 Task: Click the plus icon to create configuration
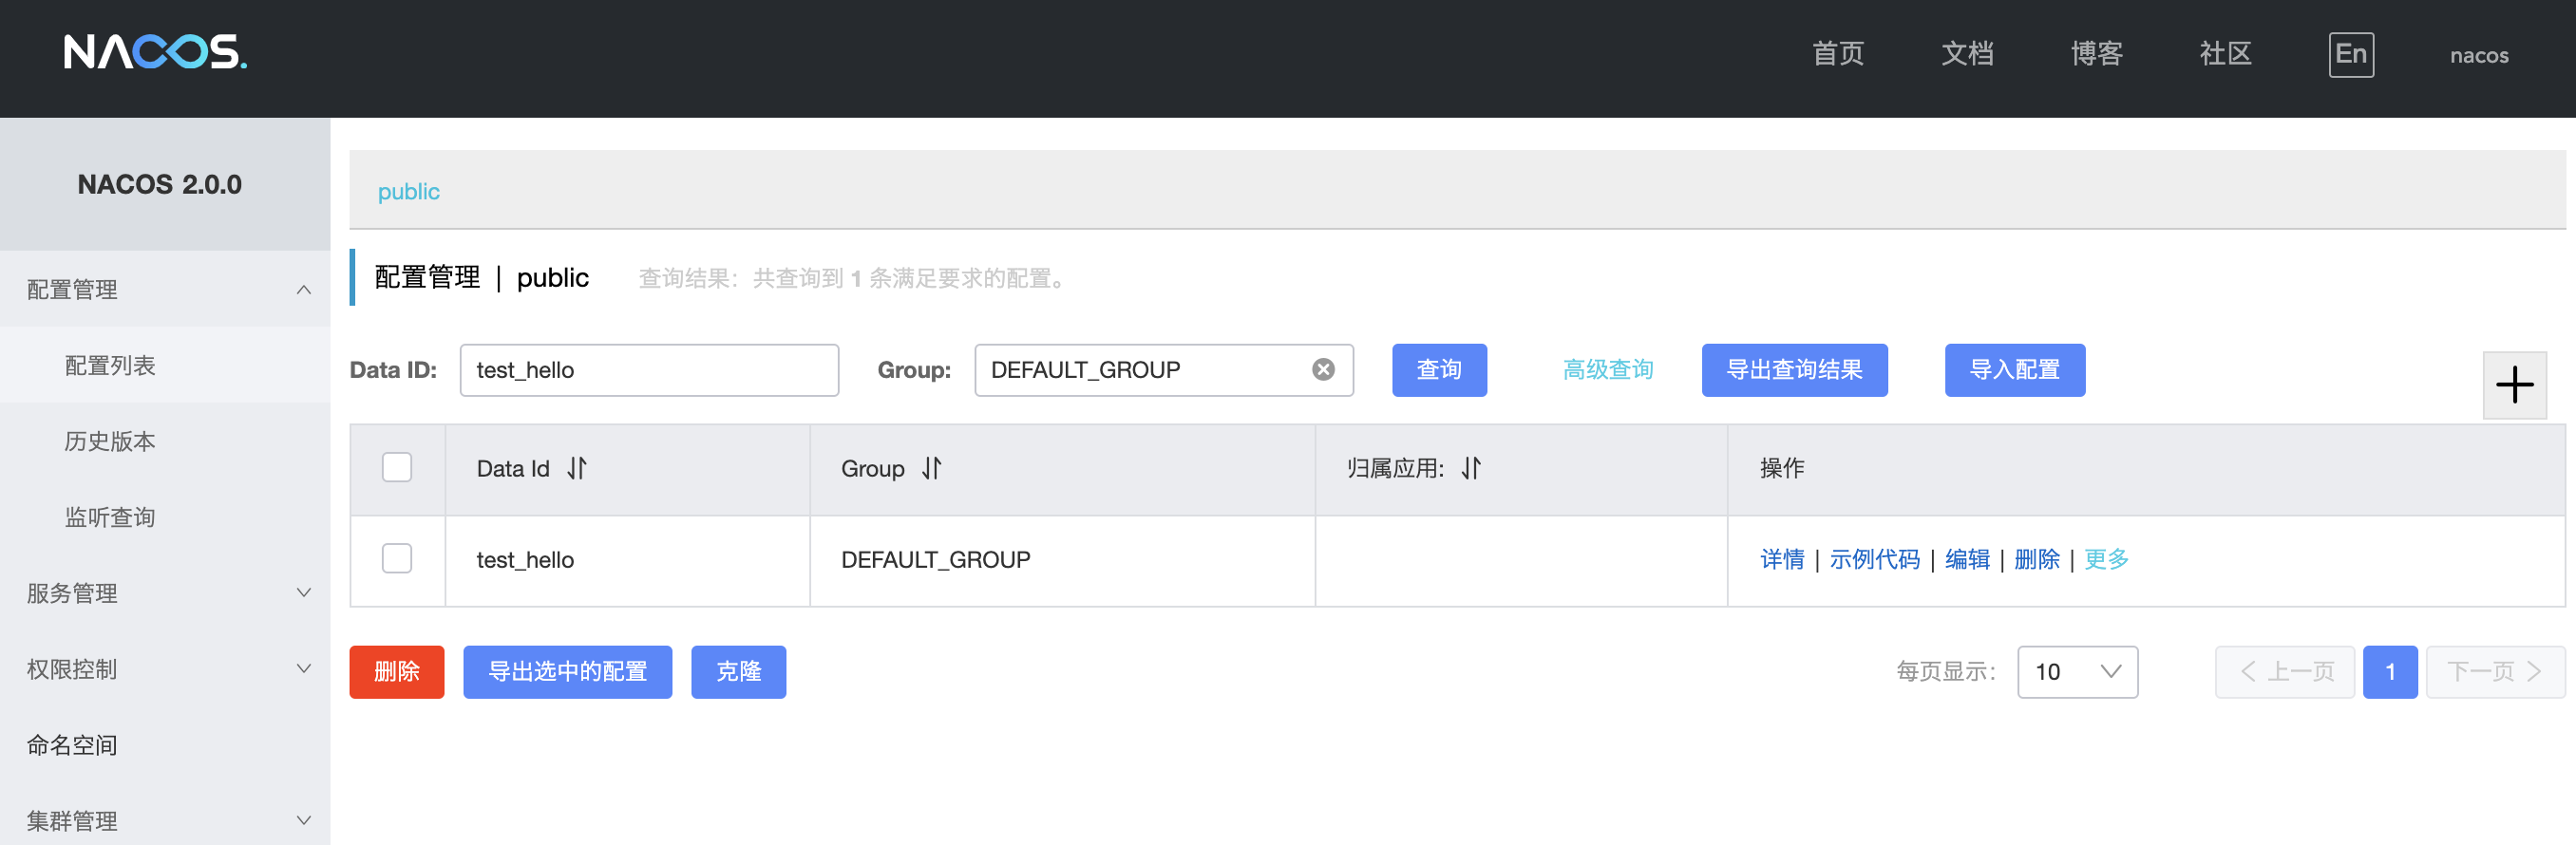tap(2514, 385)
